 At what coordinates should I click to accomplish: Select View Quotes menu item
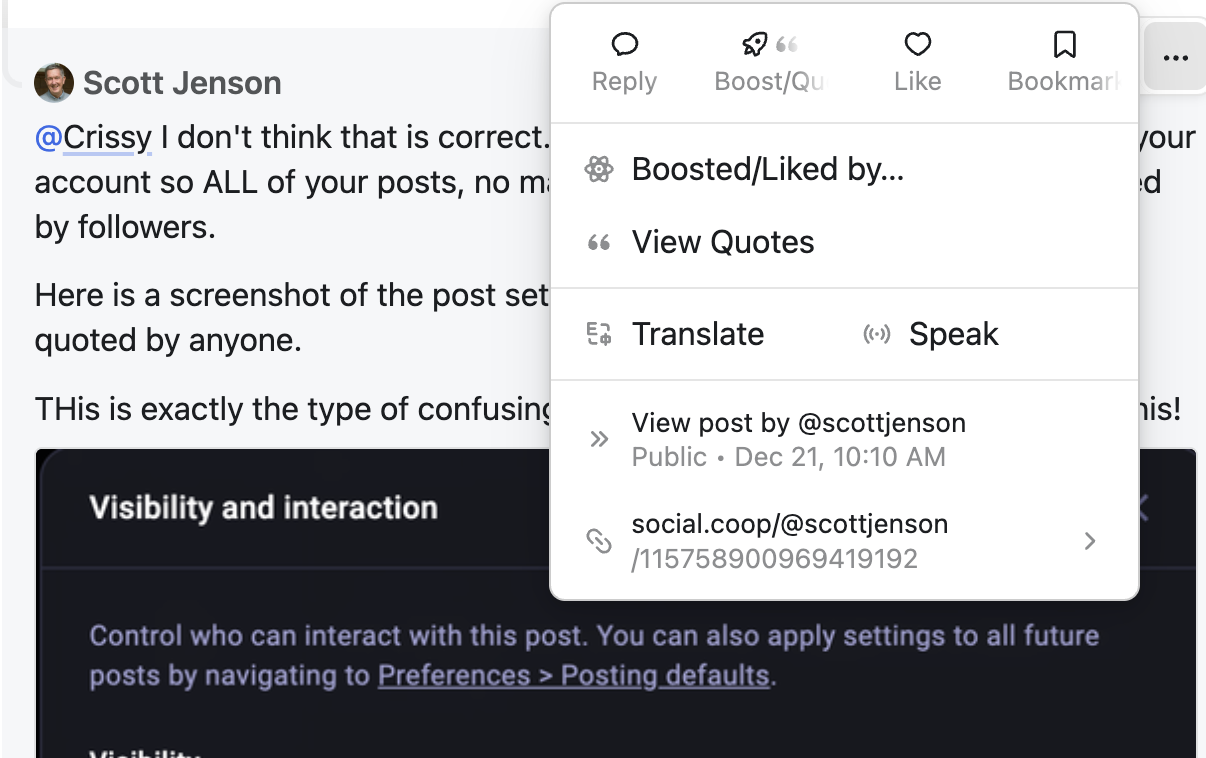723,243
